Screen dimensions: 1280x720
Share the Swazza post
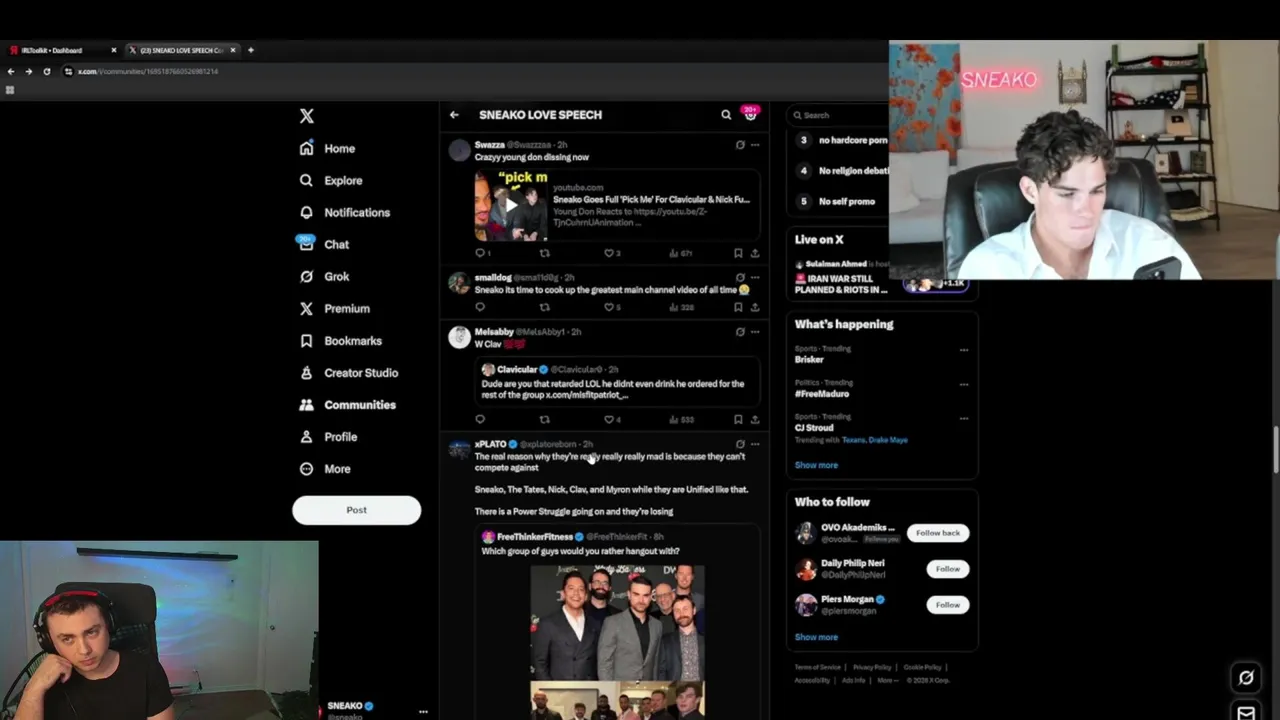pos(754,253)
